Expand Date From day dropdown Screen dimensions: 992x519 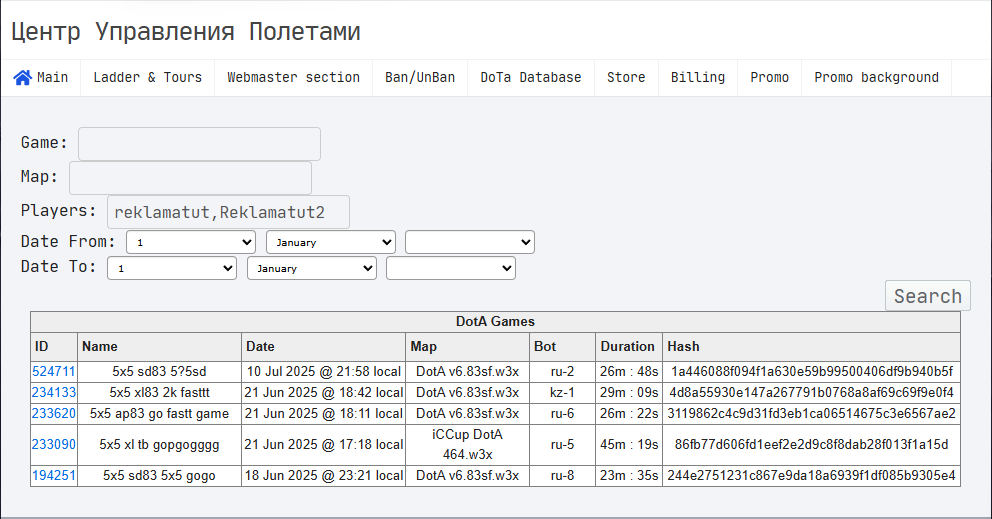pyautogui.click(x=191, y=242)
